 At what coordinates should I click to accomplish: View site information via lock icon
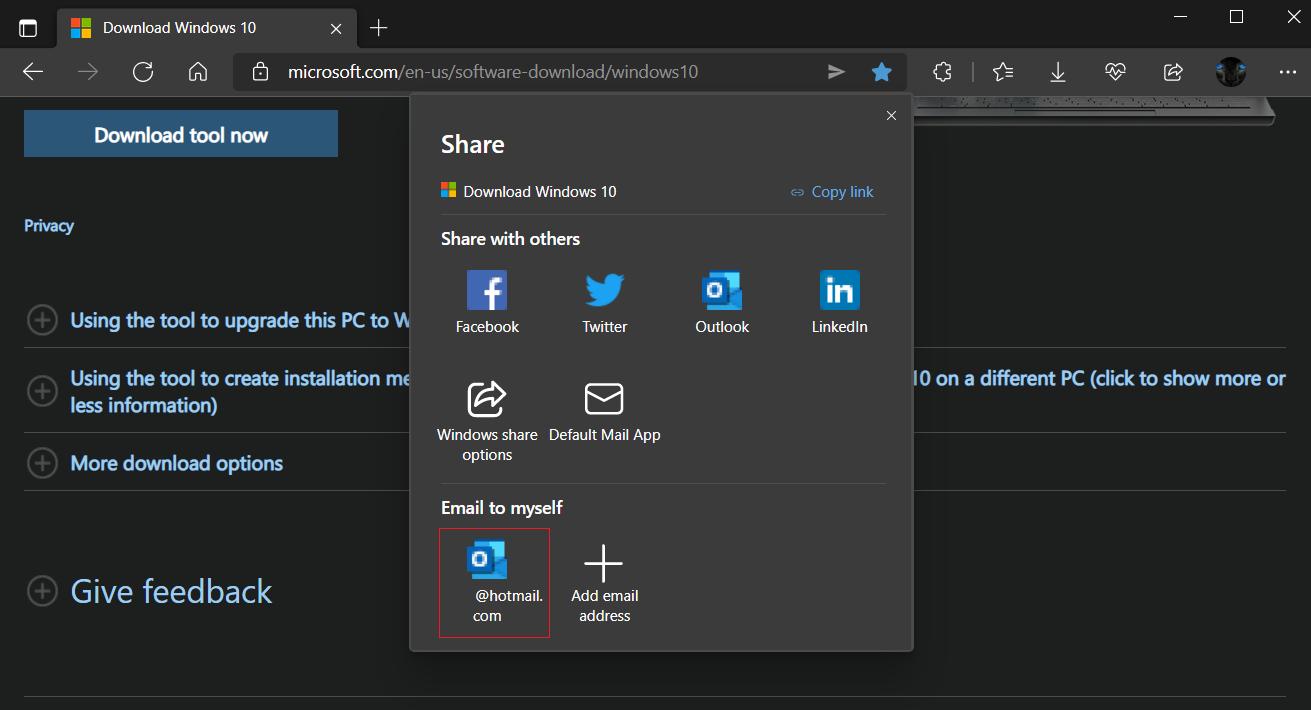click(261, 72)
